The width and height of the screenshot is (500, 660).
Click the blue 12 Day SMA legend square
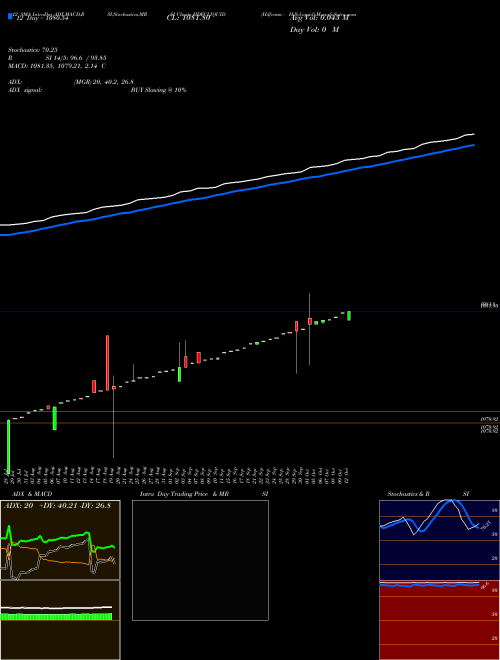click(x=11, y=16)
